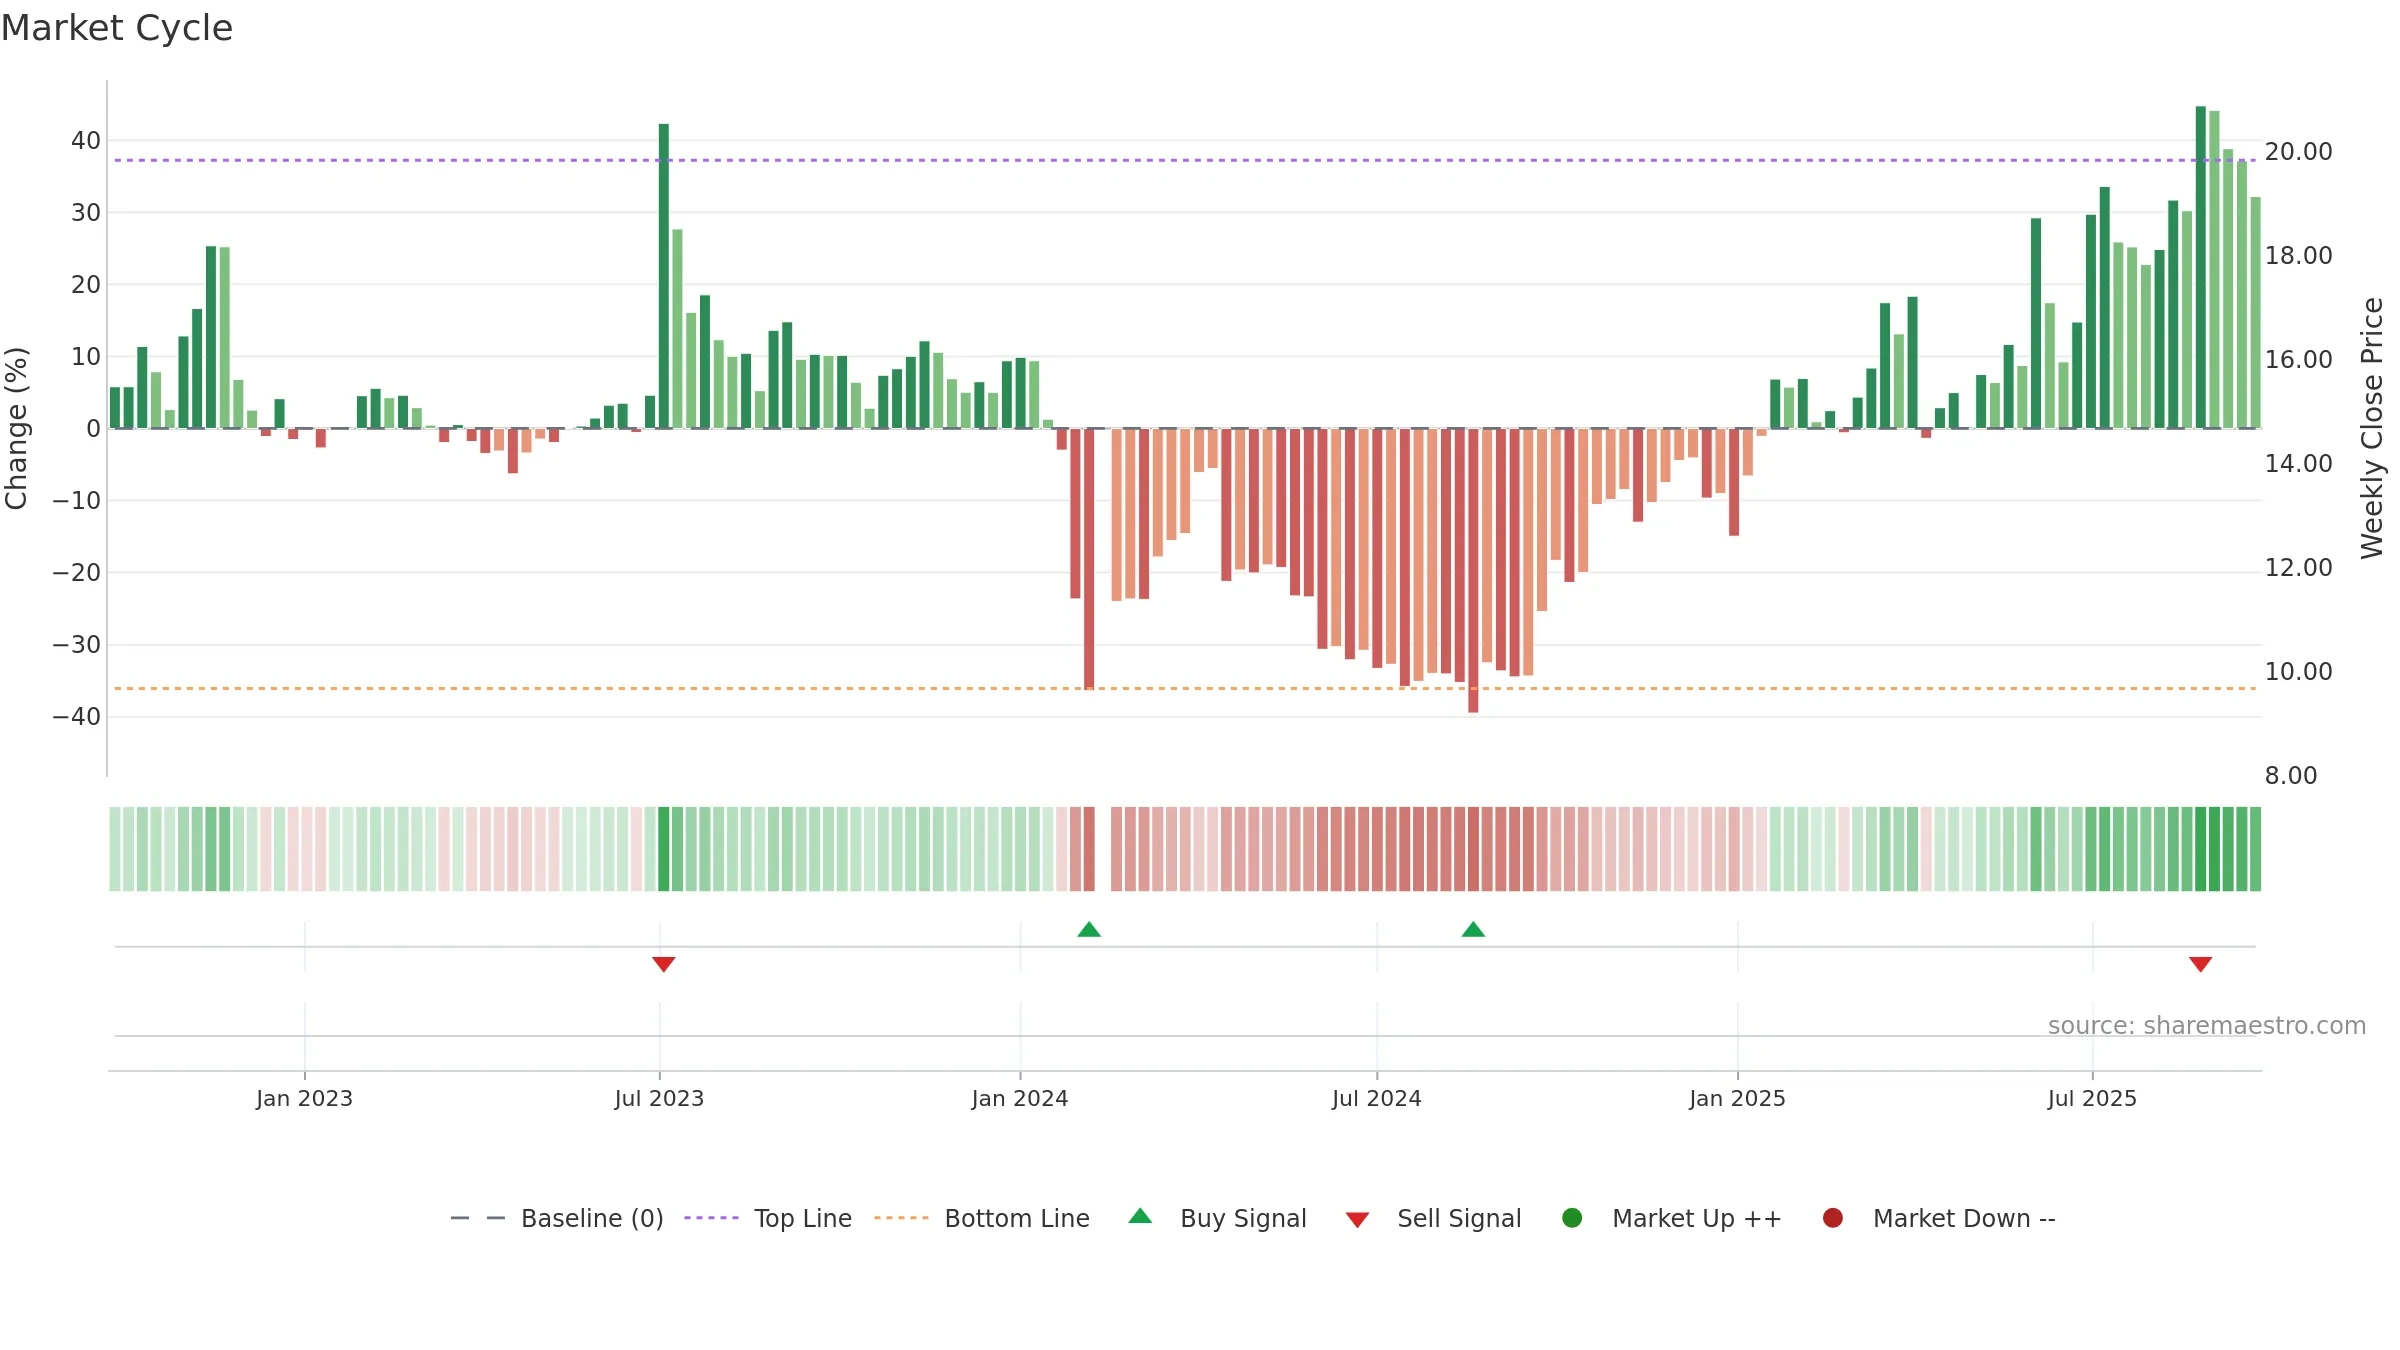Select the green buy signal marker after Jul 2024
Screen dimensions: 2400x1350
tap(1473, 929)
